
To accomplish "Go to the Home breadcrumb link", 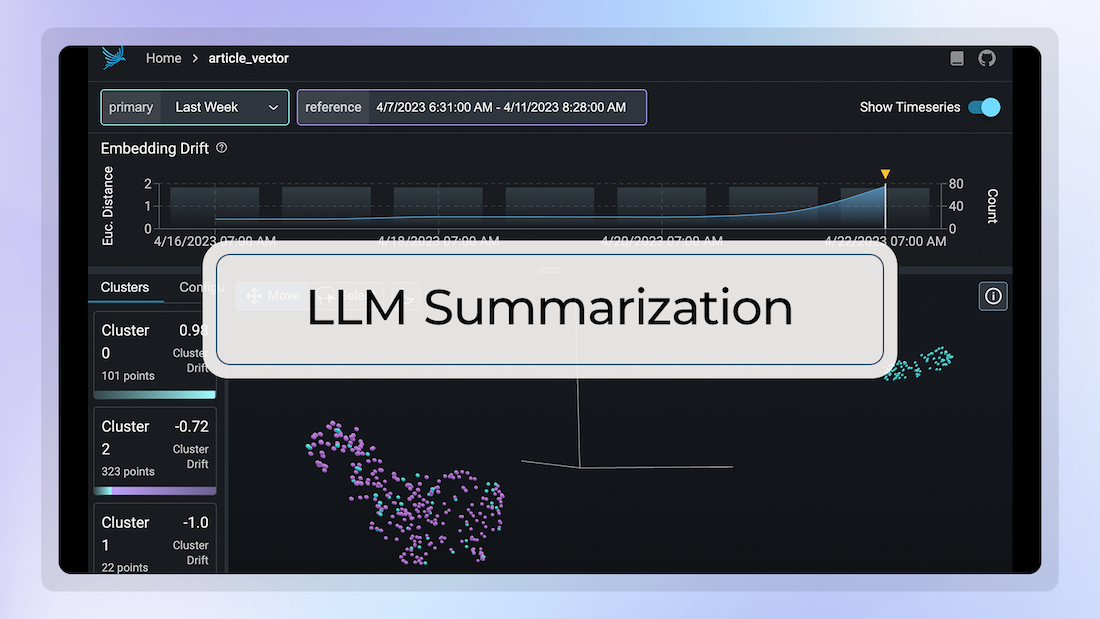I will (163, 58).
